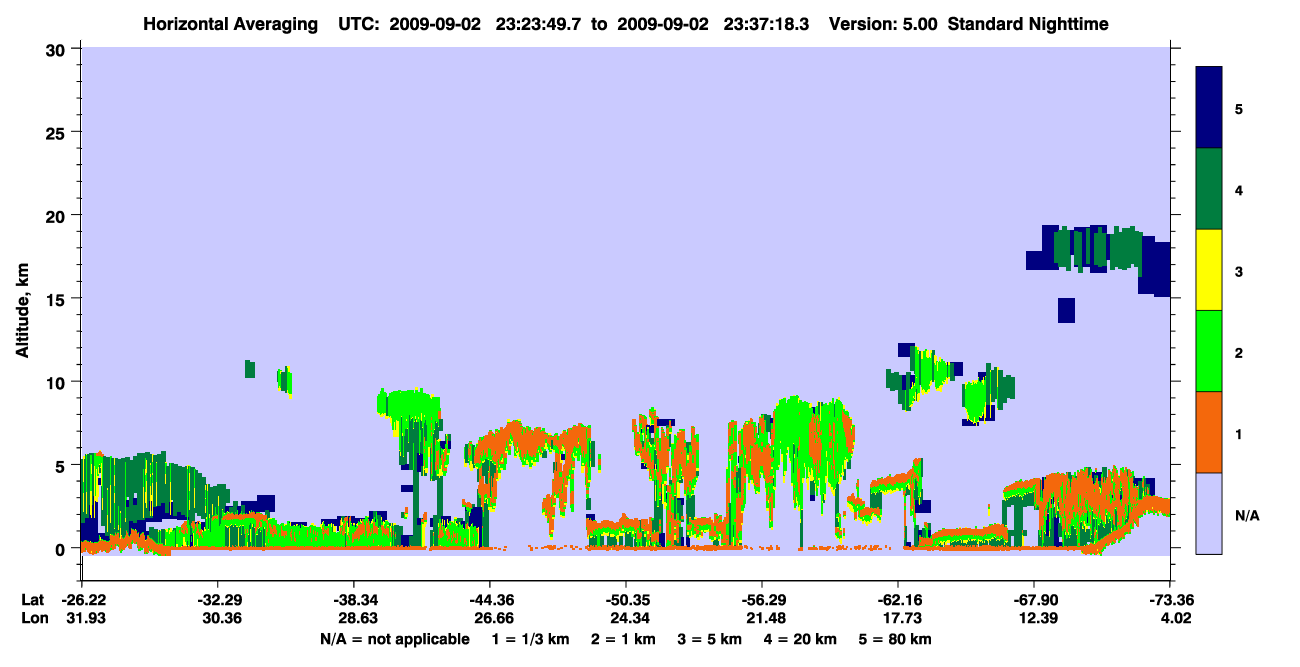Click the latitude value -32.29
Screen dimensions: 1300x667
217,600
